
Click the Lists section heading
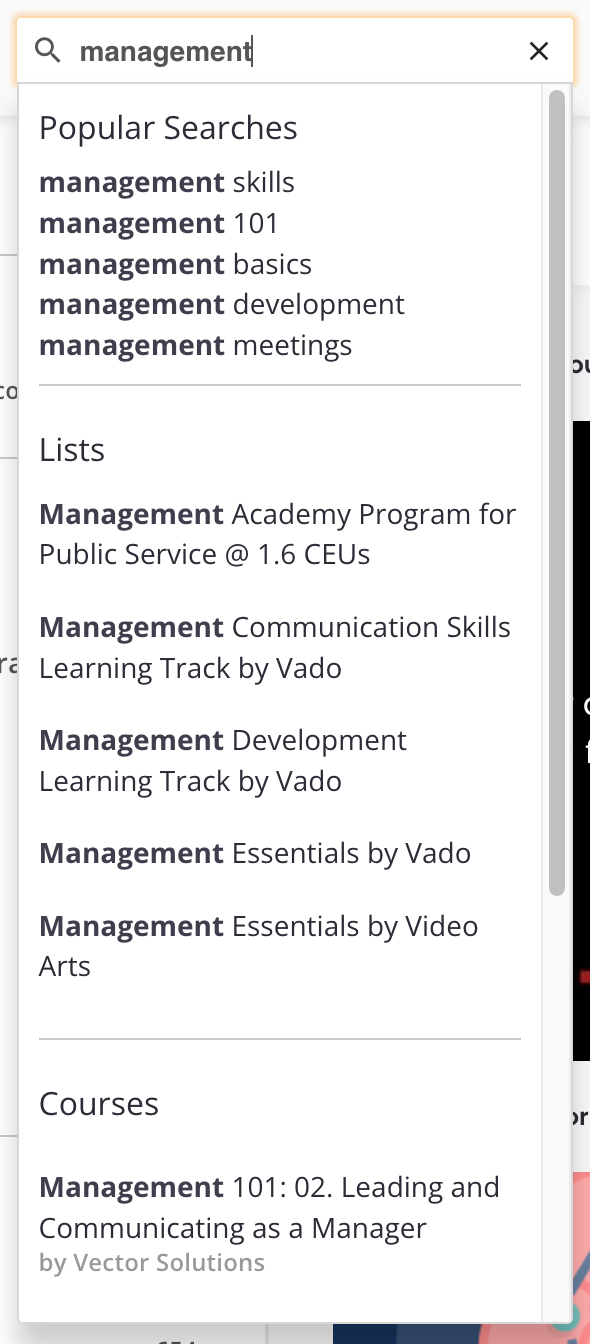pyautogui.click(x=72, y=450)
